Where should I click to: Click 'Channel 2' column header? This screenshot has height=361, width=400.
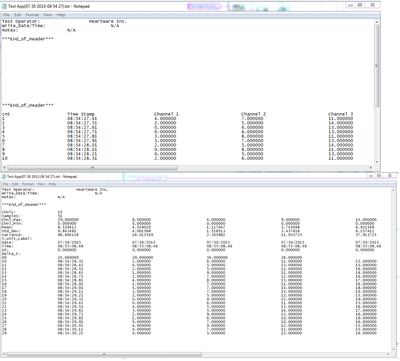coord(253,114)
